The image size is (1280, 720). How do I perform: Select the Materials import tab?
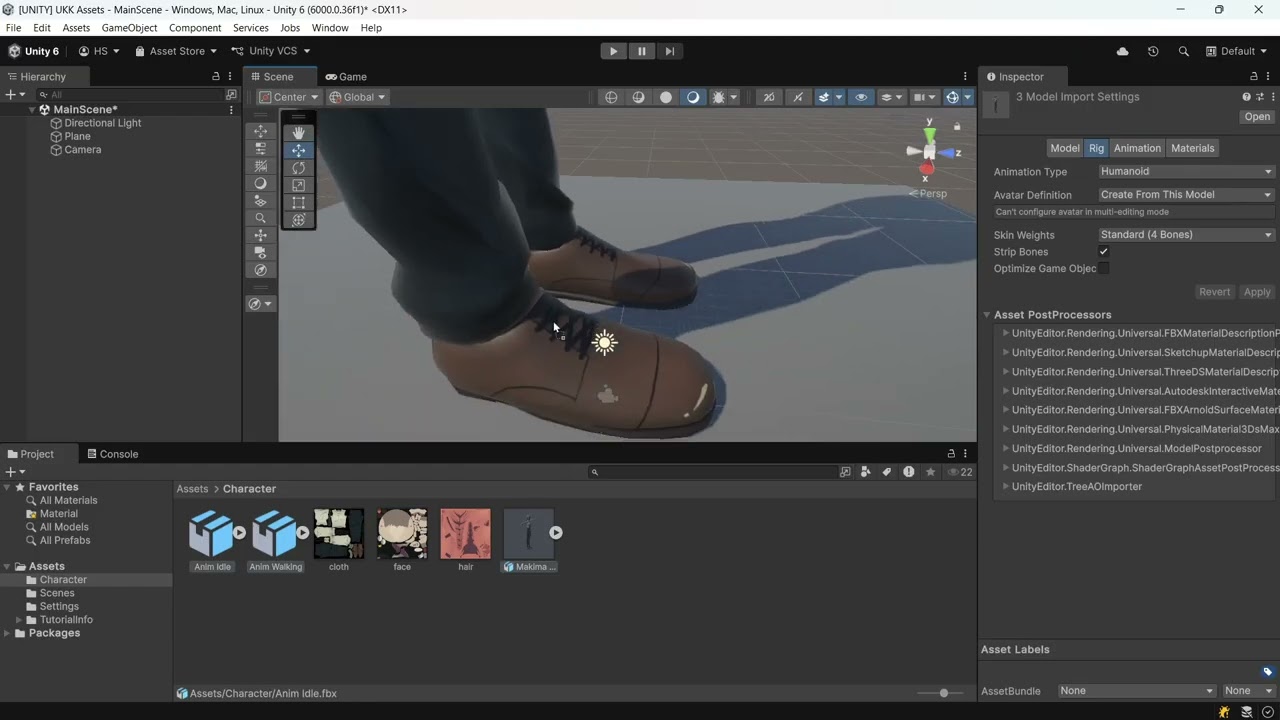pos(1192,148)
